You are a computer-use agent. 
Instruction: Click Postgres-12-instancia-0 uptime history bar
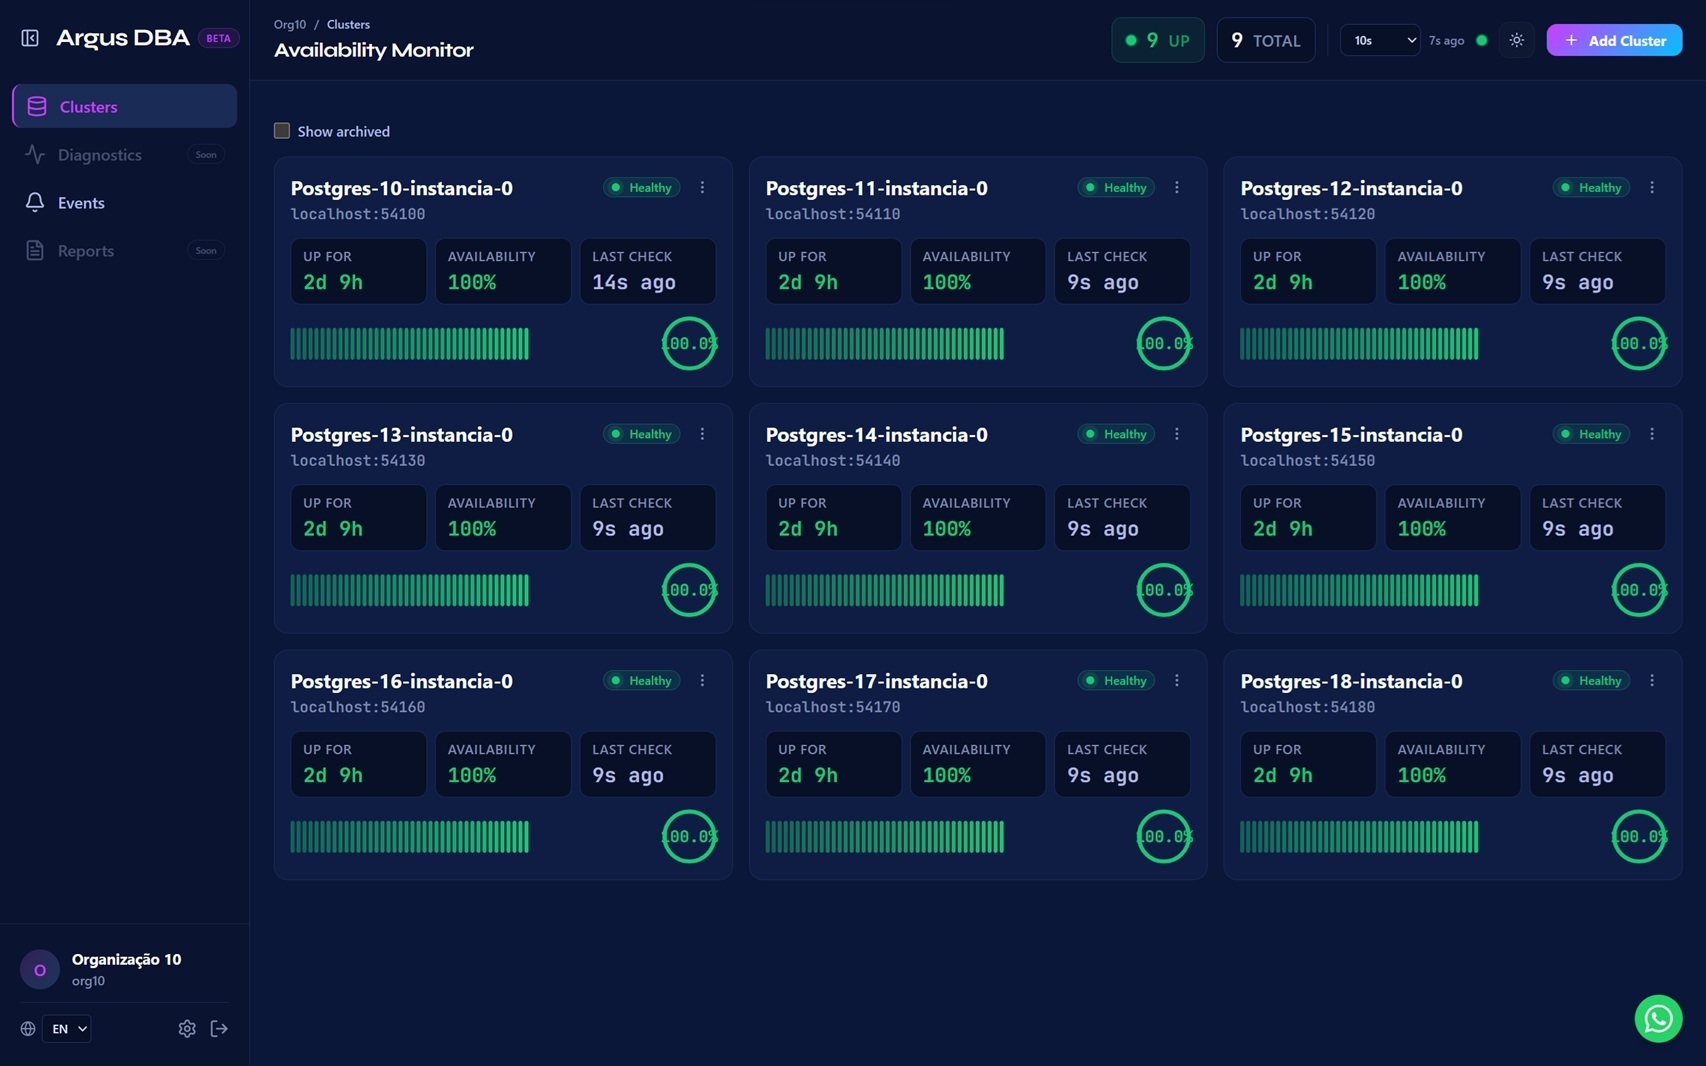pos(1358,343)
